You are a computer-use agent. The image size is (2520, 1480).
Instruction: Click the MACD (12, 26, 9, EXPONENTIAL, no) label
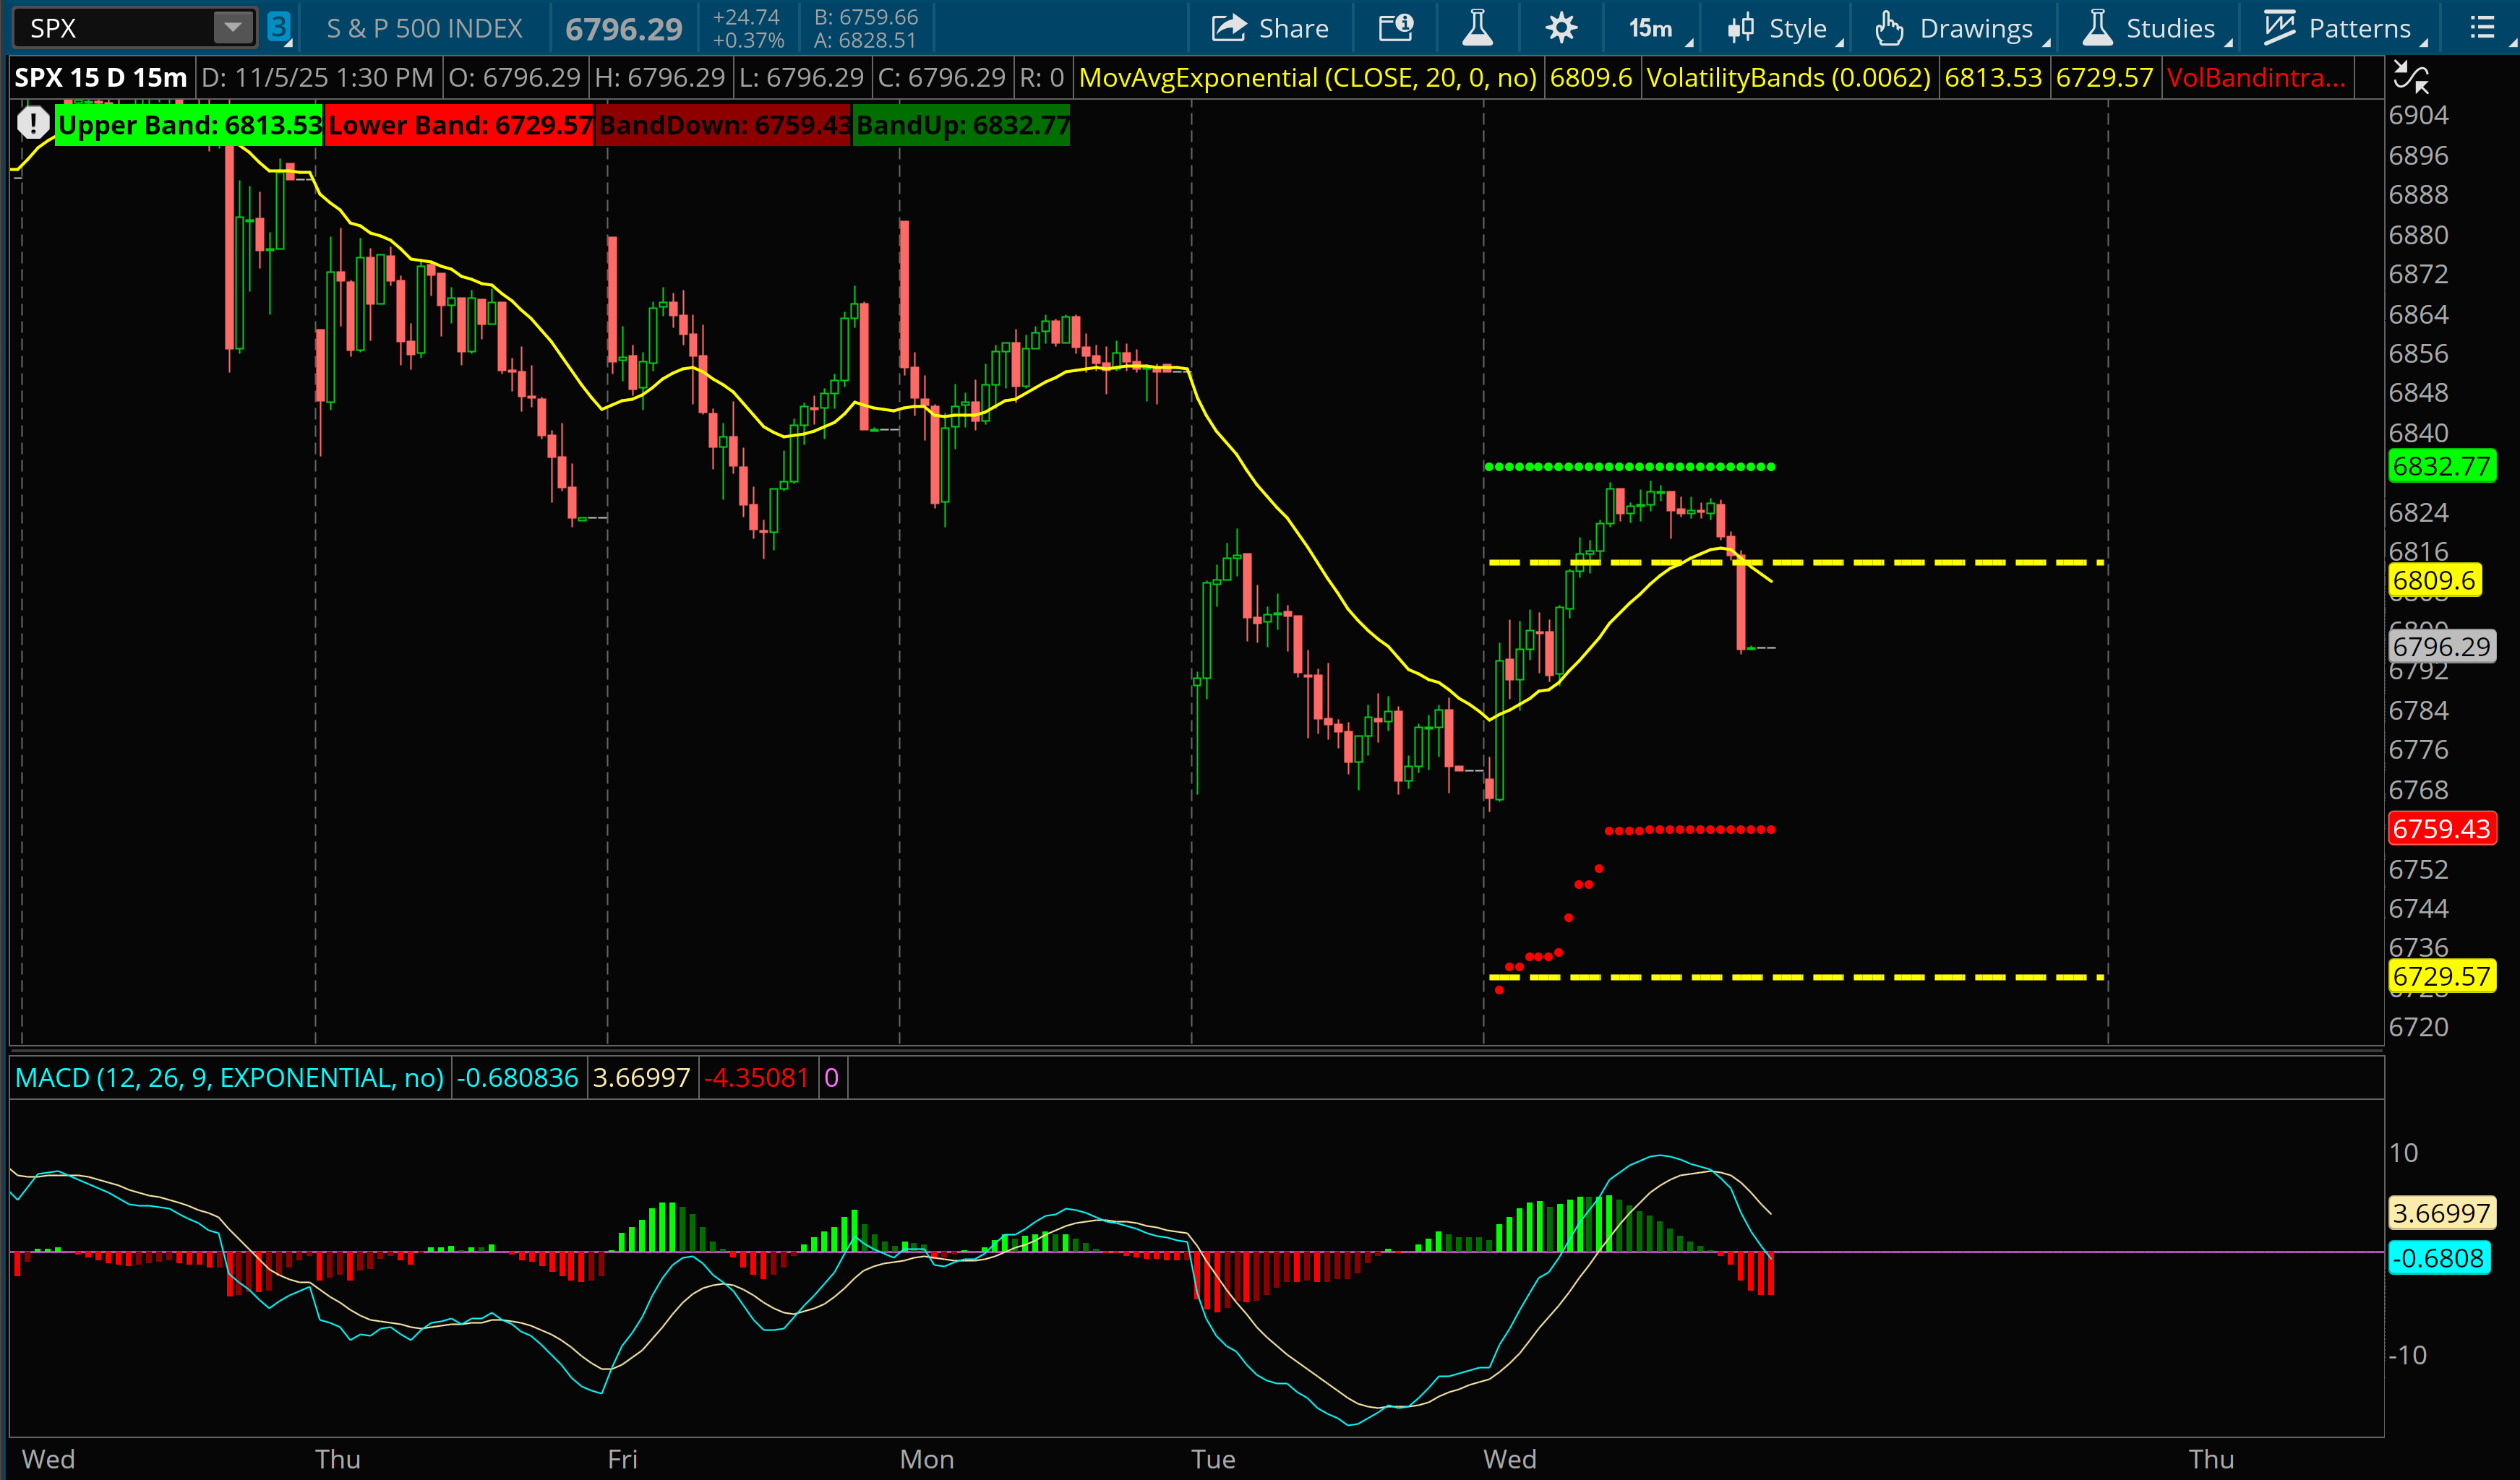click(x=229, y=1077)
